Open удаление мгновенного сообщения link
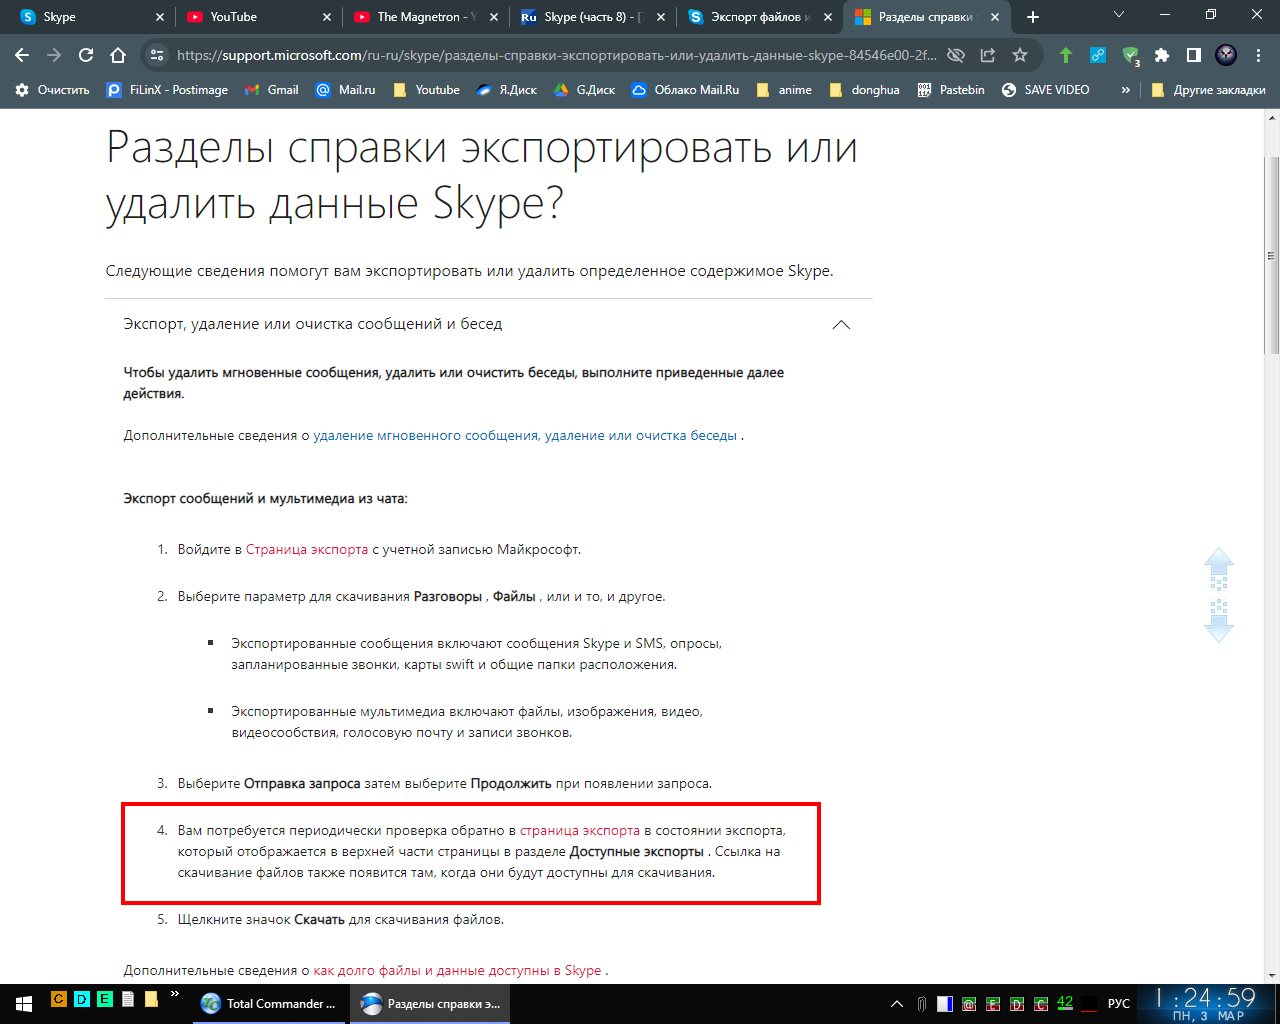Screen dimensions: 1280x1024 [x=525, y=435]
